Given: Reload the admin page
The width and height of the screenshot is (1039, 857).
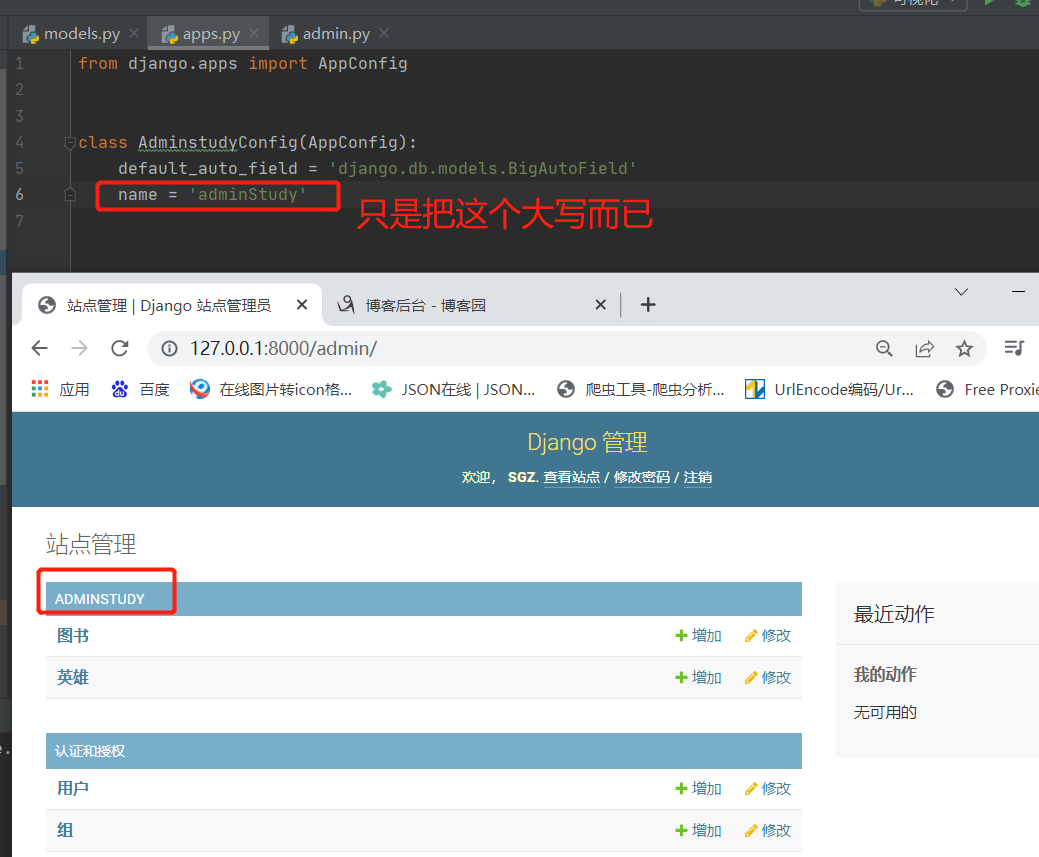Looking at the screenshot, I should 120,349.
